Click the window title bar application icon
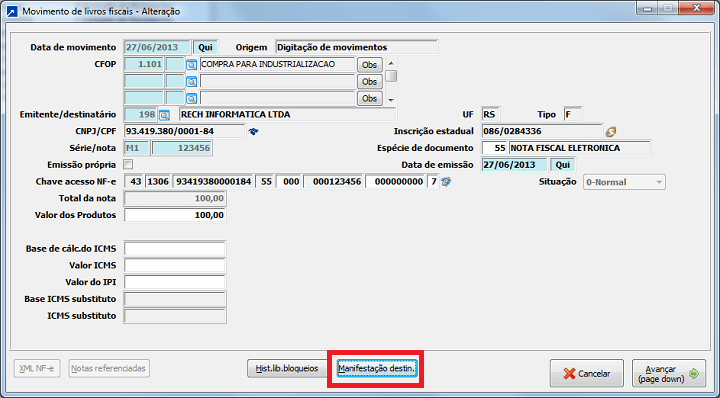 click(12, 11)
